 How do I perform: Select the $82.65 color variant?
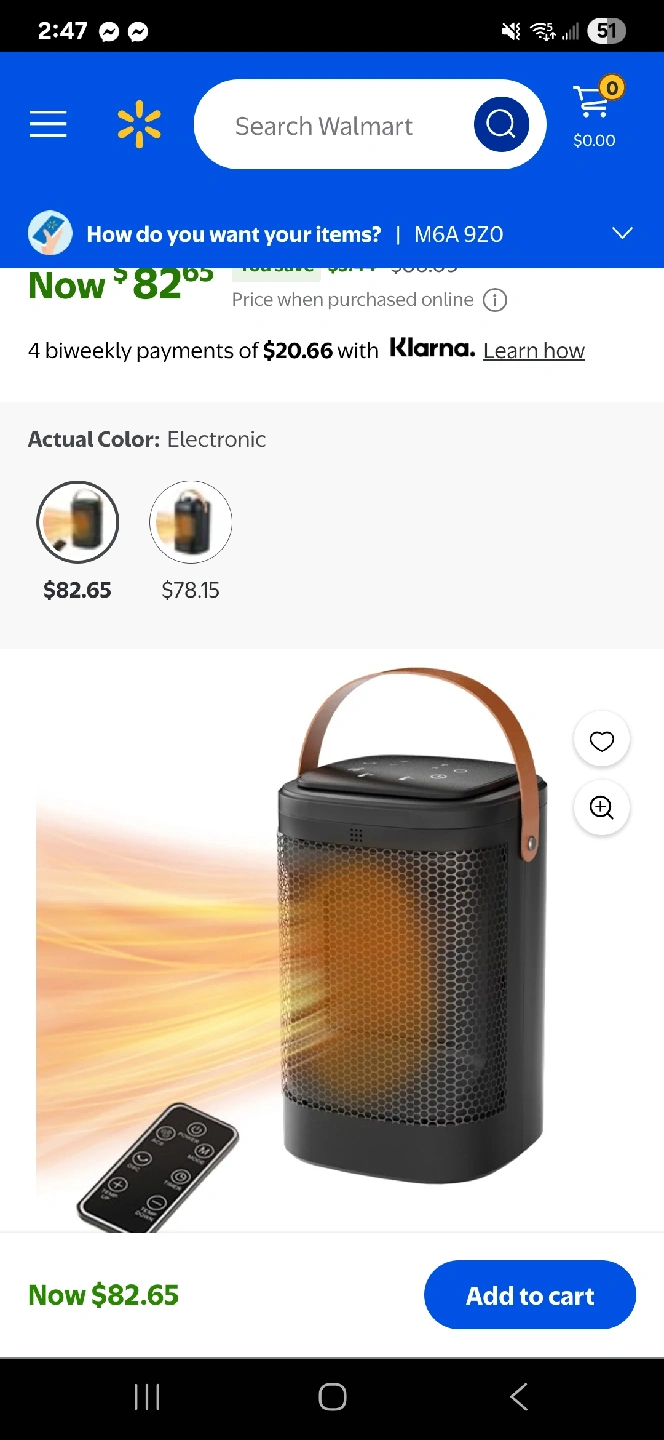(77, 522)
